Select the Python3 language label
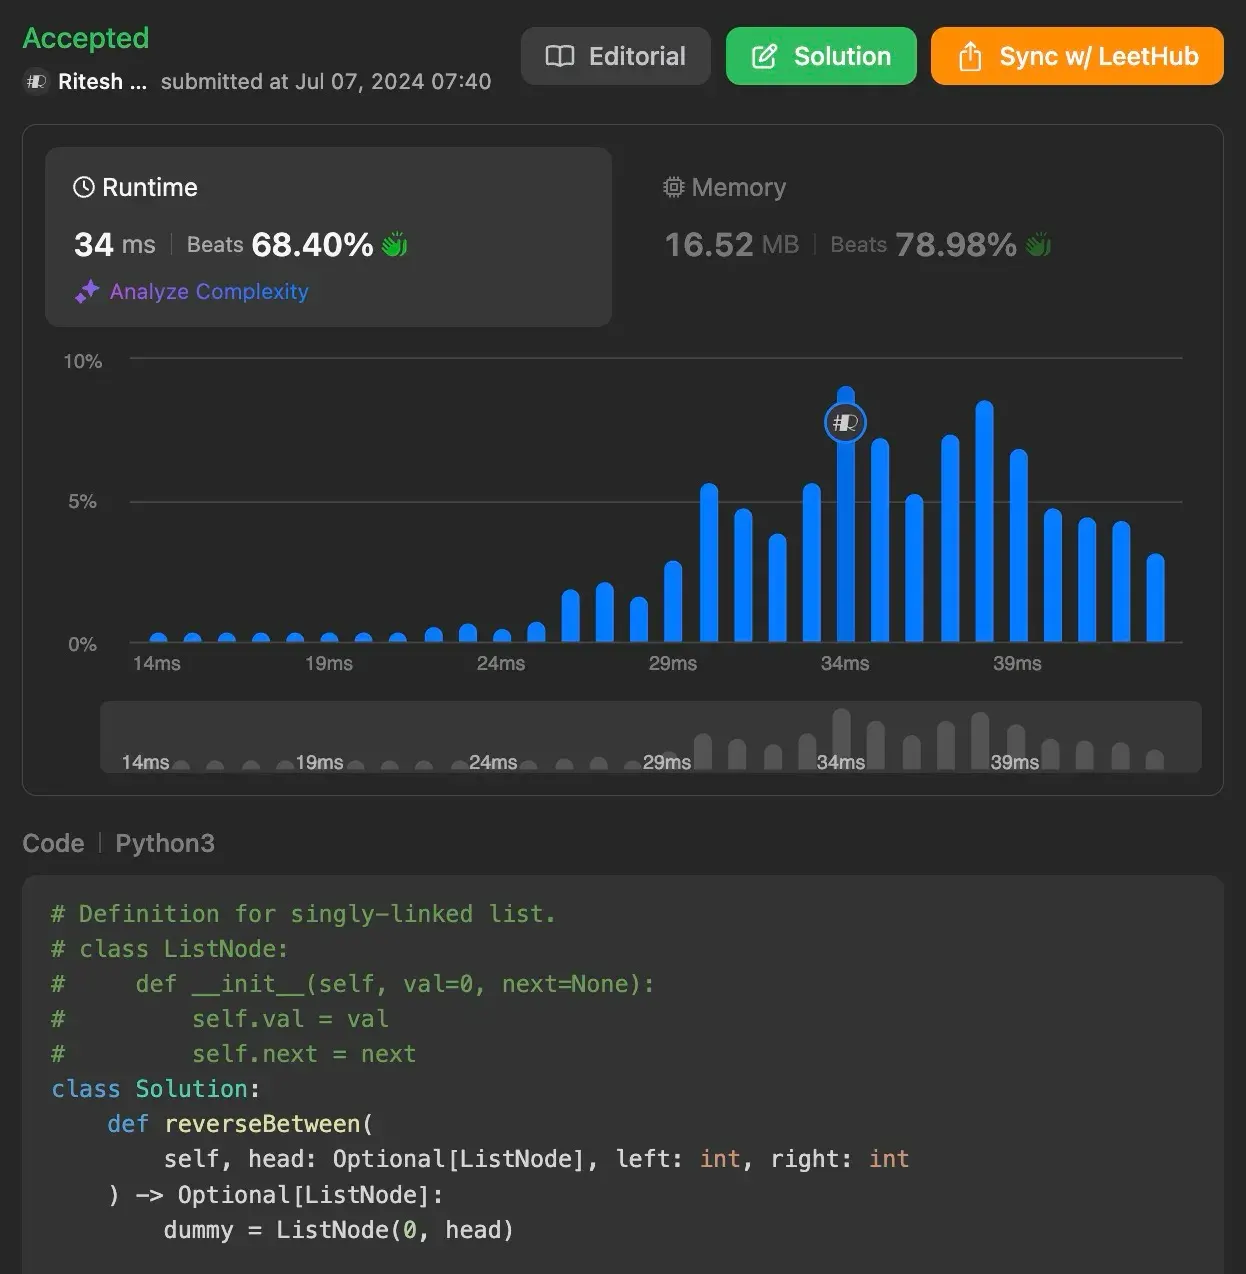The height and width of the screenshot is (1274, 1246). tap(164, 842)
